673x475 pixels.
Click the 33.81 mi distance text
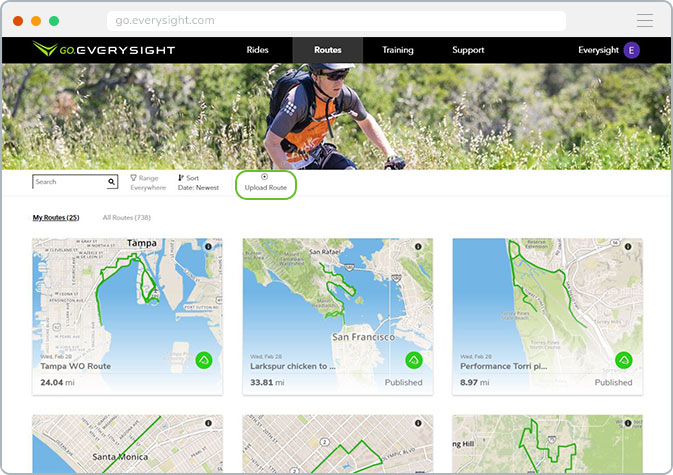click(267, 382)
